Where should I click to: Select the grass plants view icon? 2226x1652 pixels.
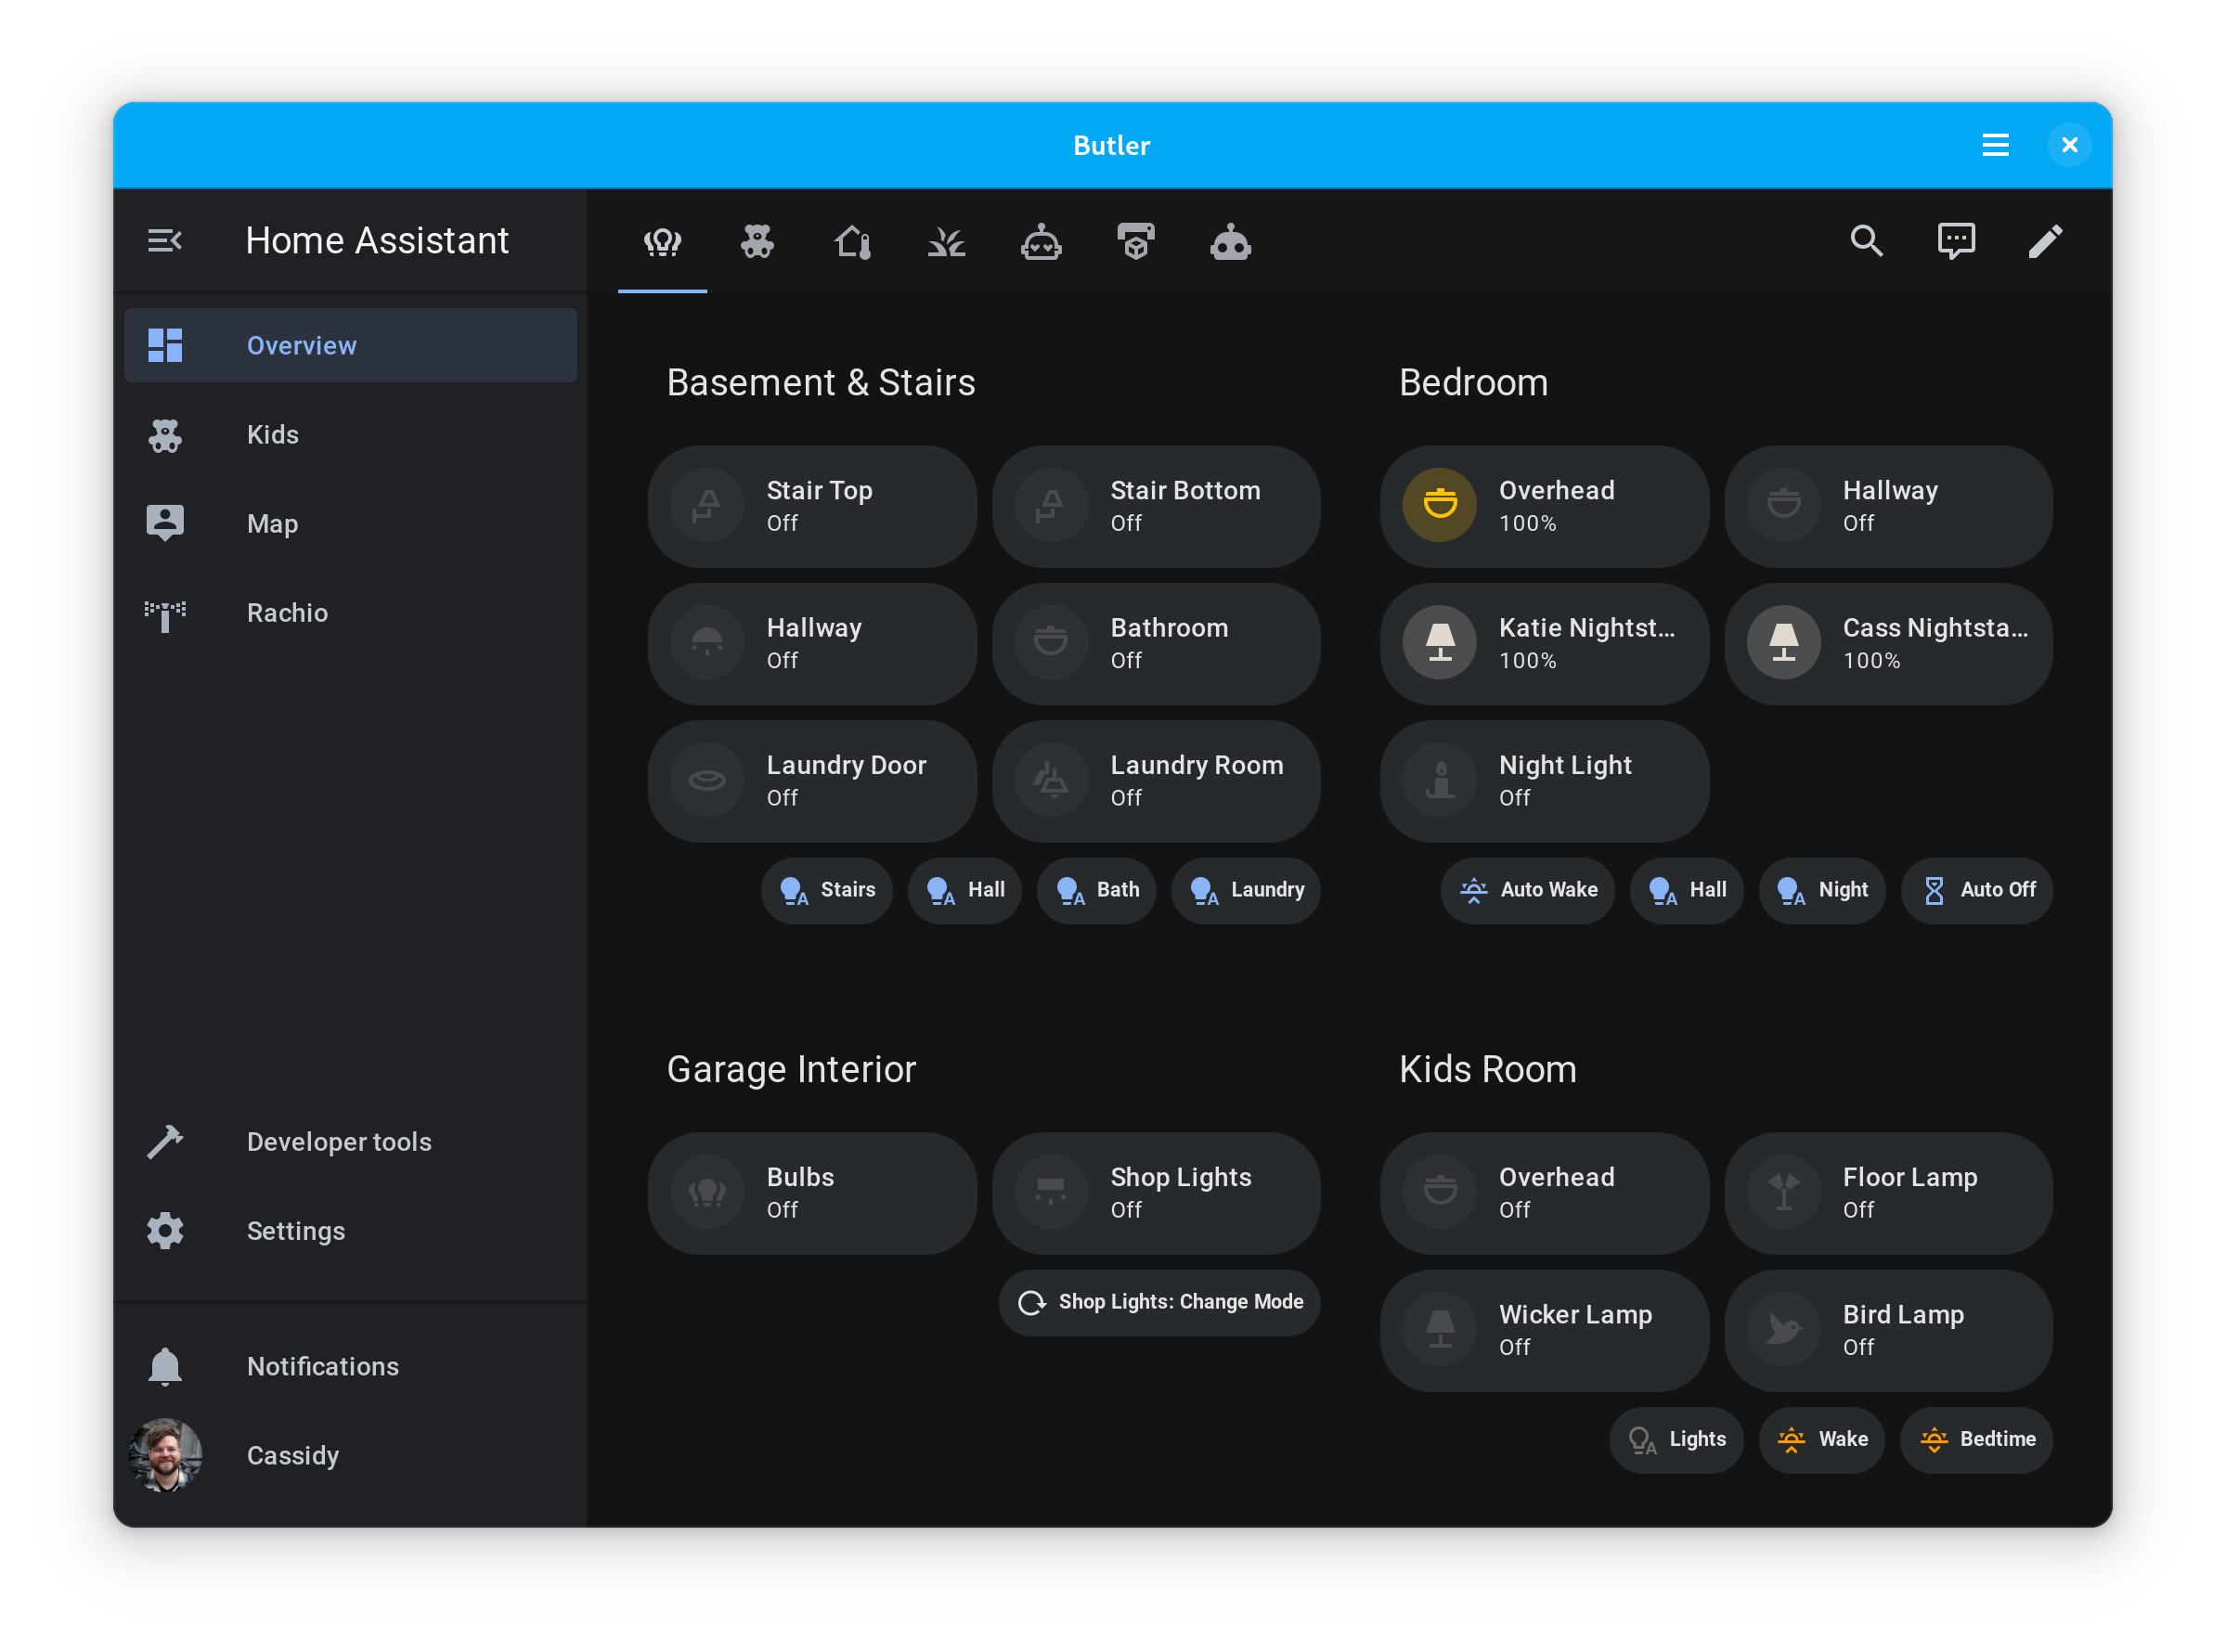click(x=946, y=242)
